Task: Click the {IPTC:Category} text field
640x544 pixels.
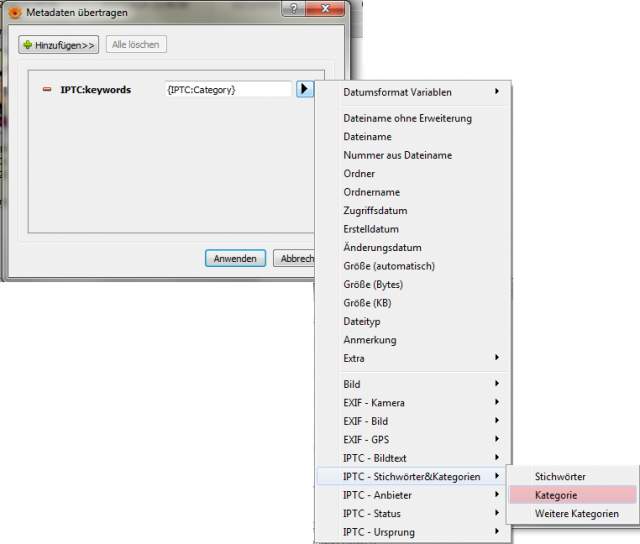Action: 228,89
